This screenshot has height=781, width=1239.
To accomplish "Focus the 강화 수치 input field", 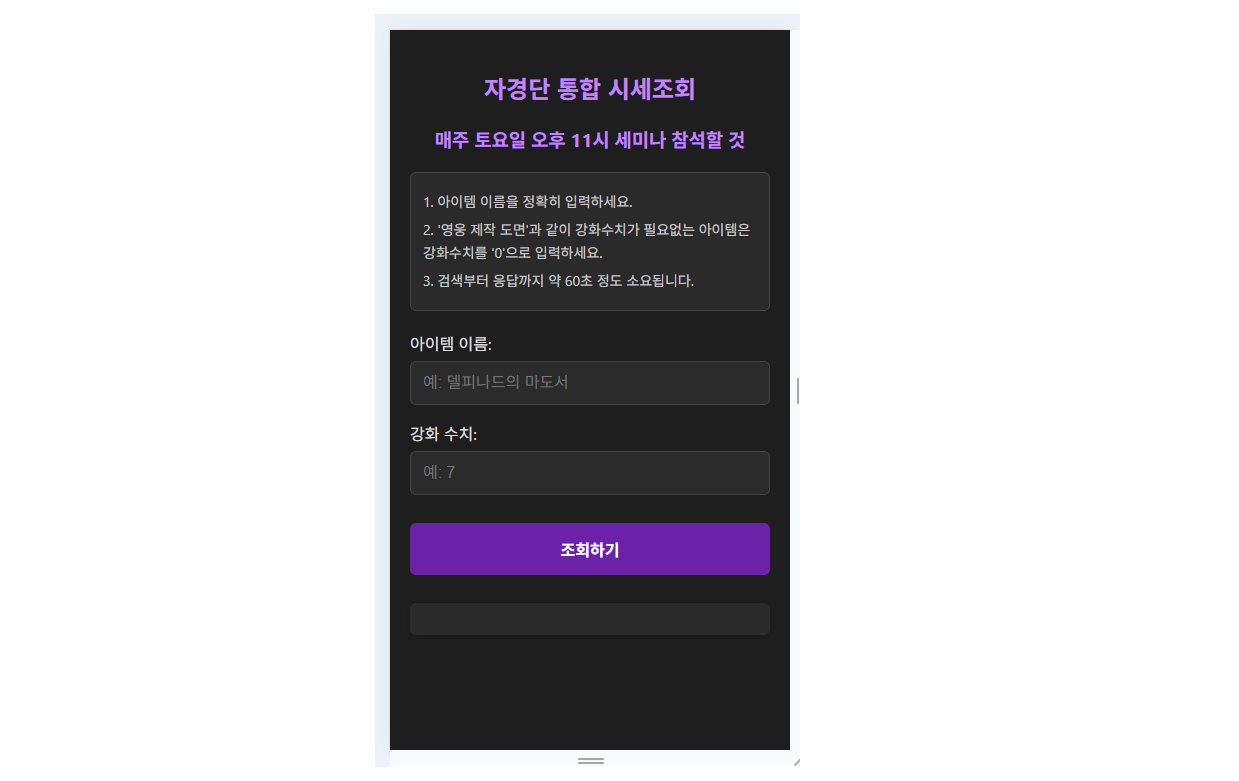I will 590,473.
